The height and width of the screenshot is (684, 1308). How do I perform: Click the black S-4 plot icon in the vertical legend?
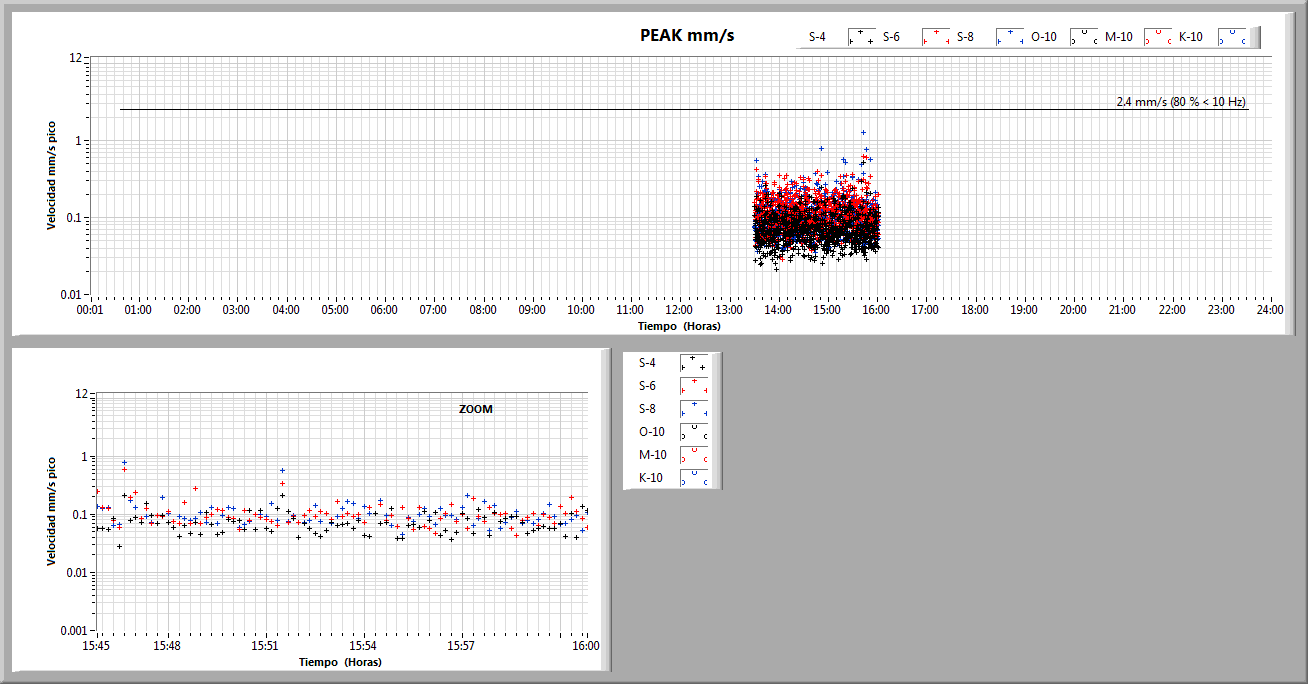point(693,363)
